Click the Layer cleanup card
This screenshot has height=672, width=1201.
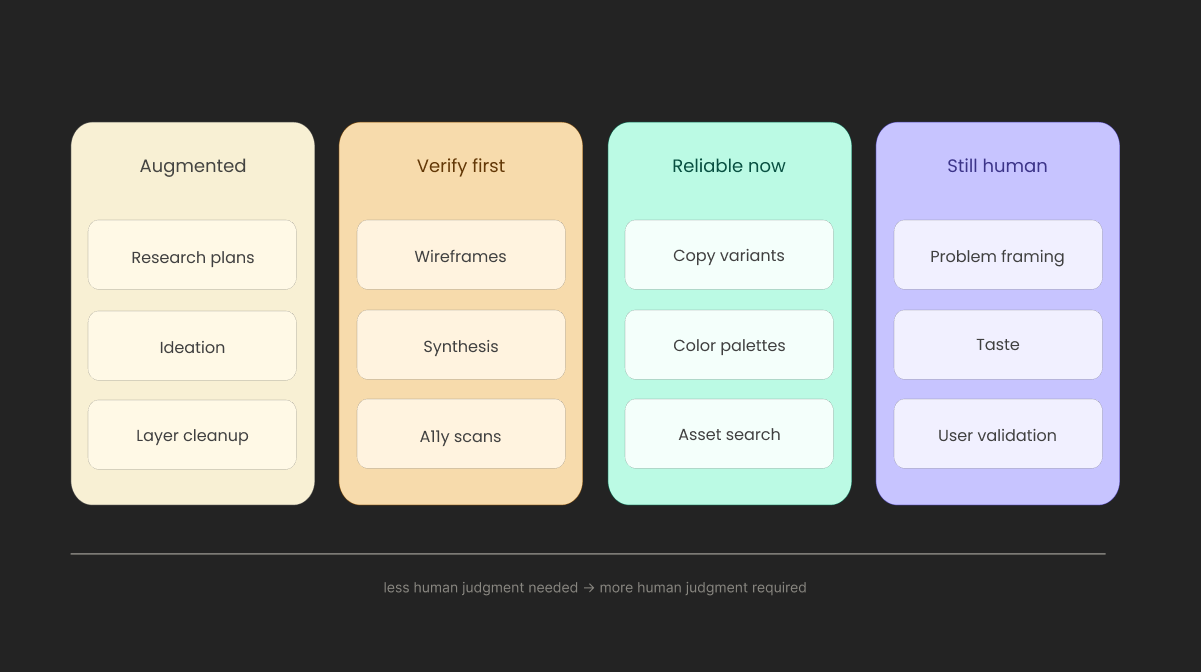(192, 435)
